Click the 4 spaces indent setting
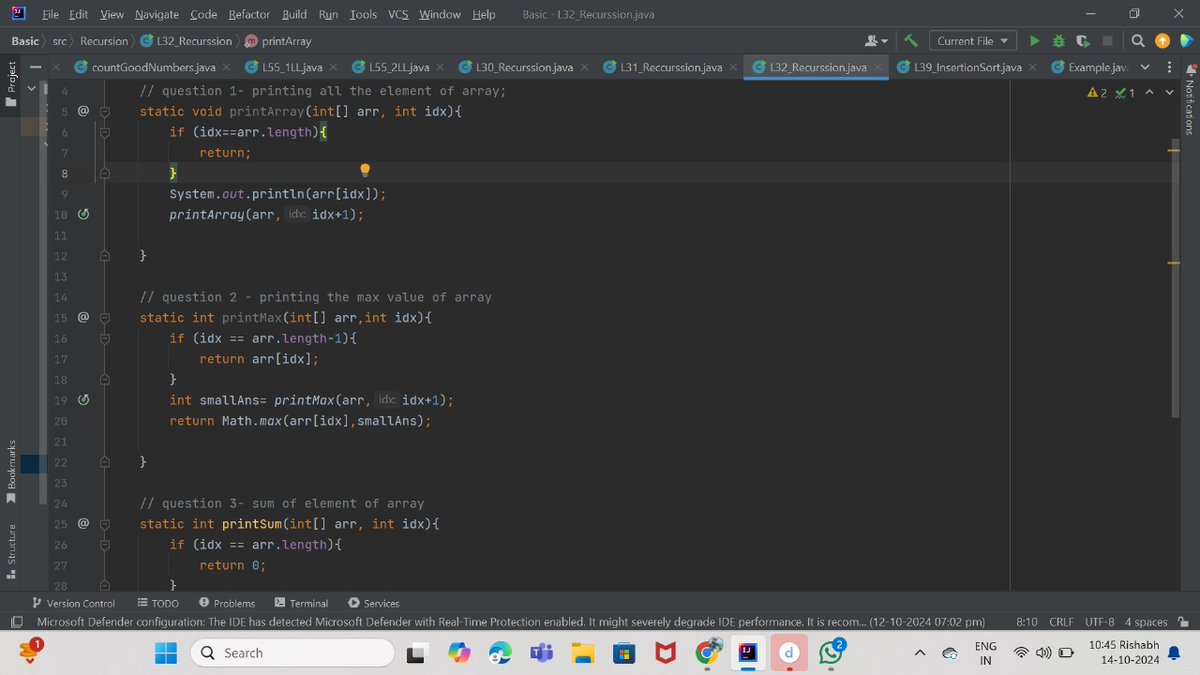 tap(1146, 622)
